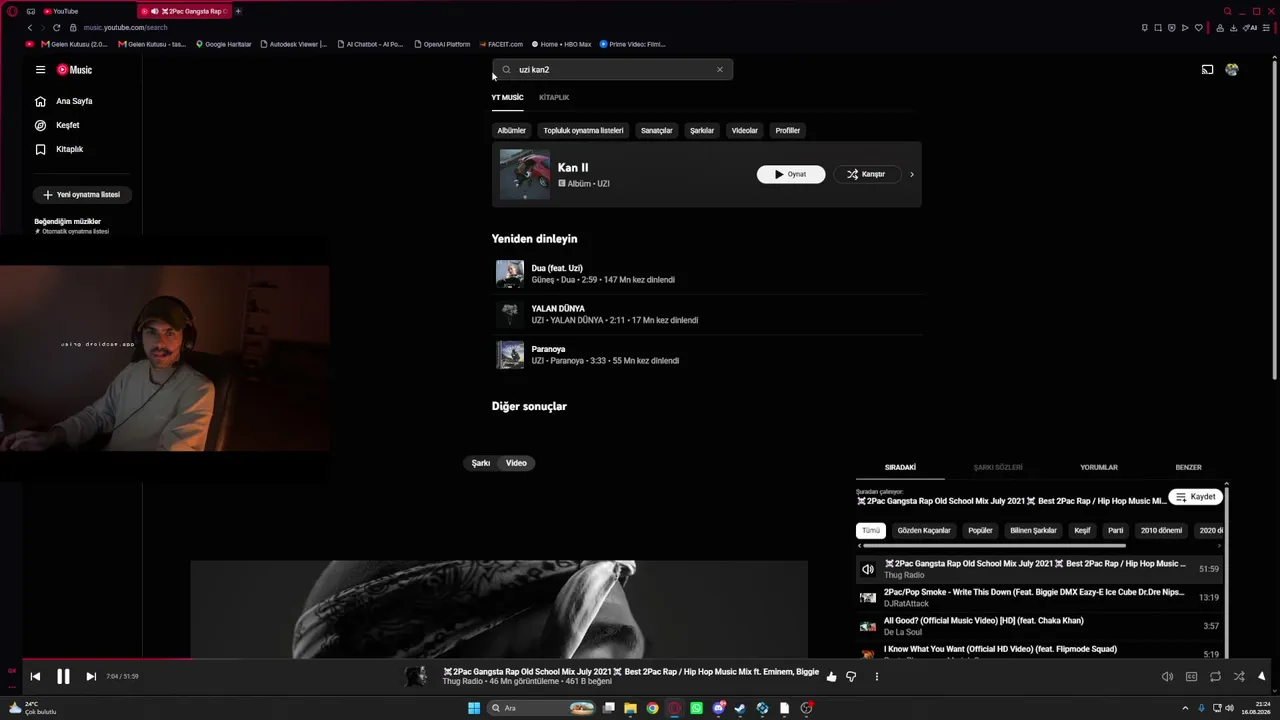Open the BENZER related tab

point(1188,468)
